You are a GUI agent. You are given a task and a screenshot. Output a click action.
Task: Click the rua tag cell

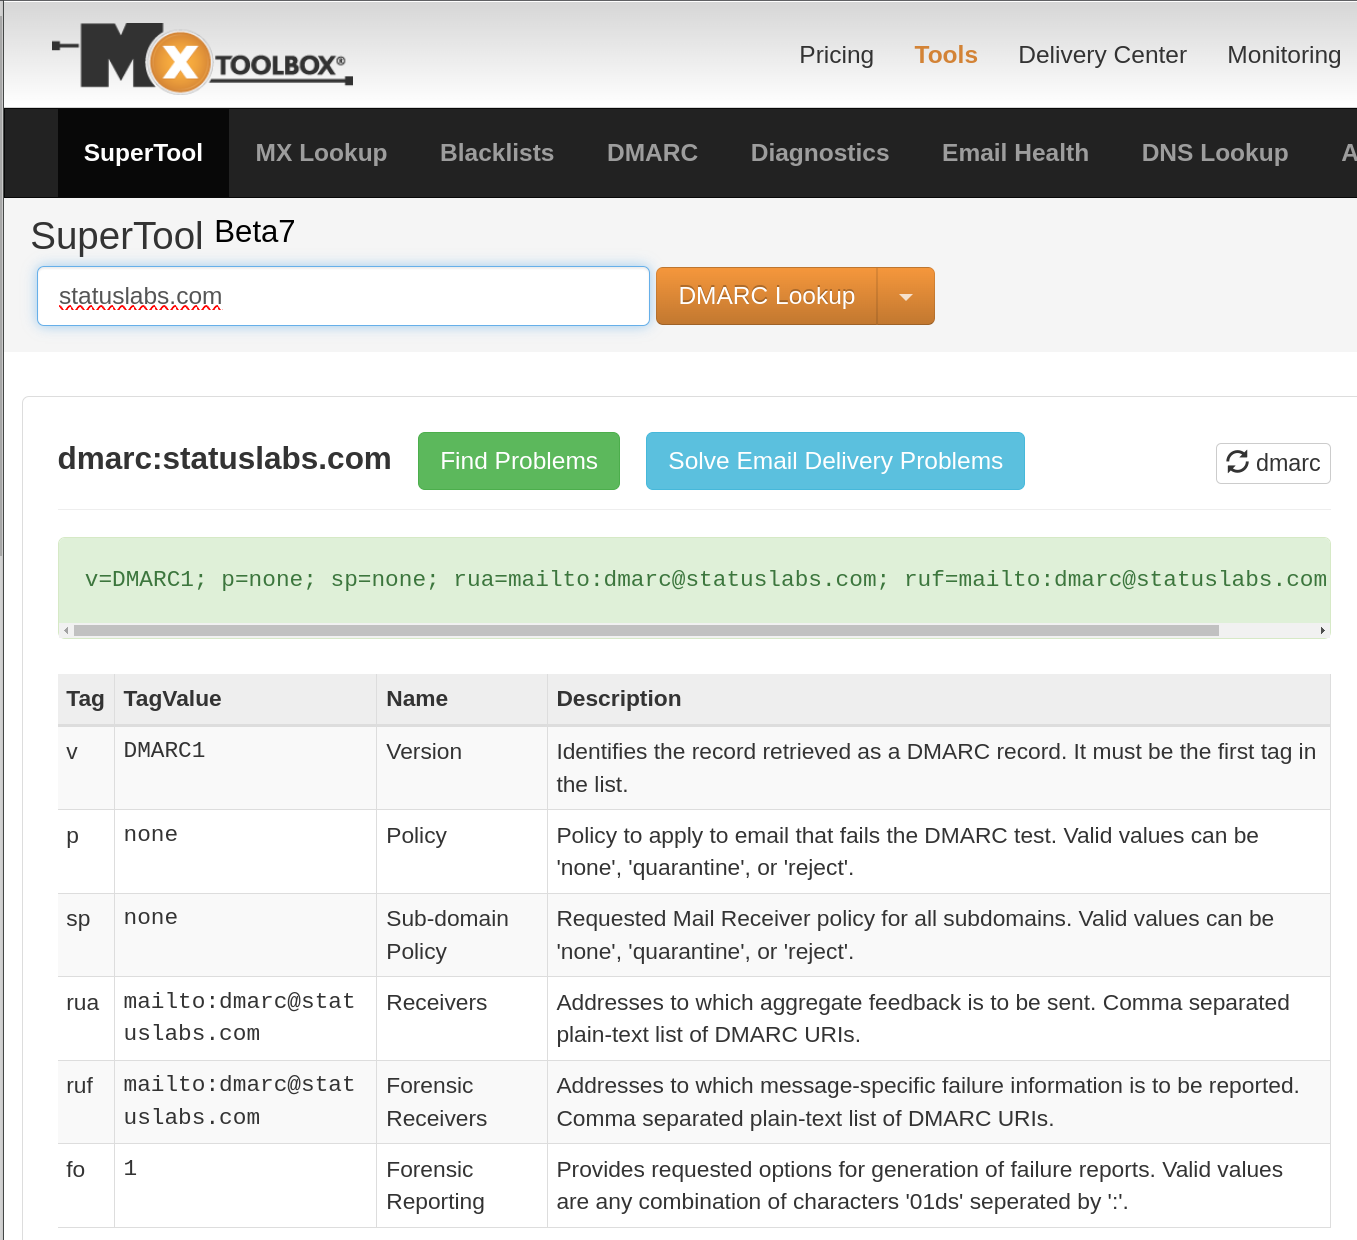pos(85,1019)
